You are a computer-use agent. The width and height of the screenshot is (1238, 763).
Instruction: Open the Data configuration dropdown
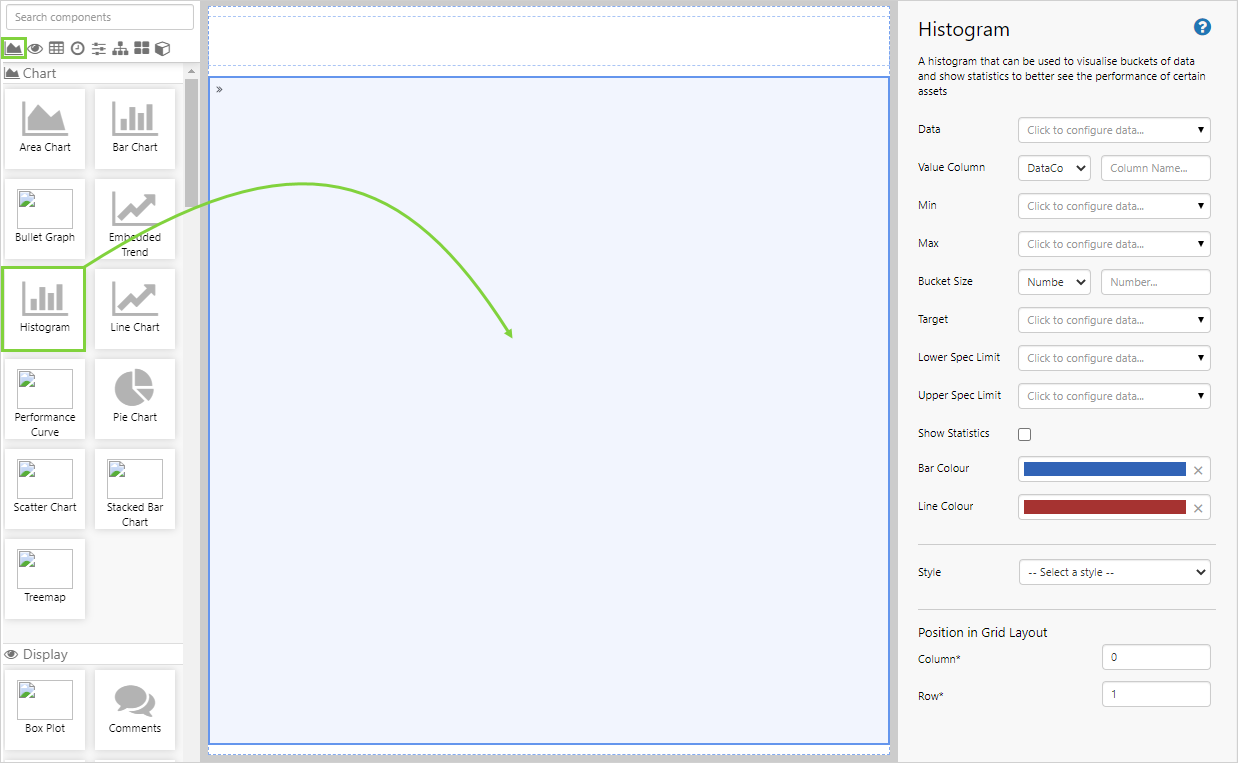pos(1114,130)
